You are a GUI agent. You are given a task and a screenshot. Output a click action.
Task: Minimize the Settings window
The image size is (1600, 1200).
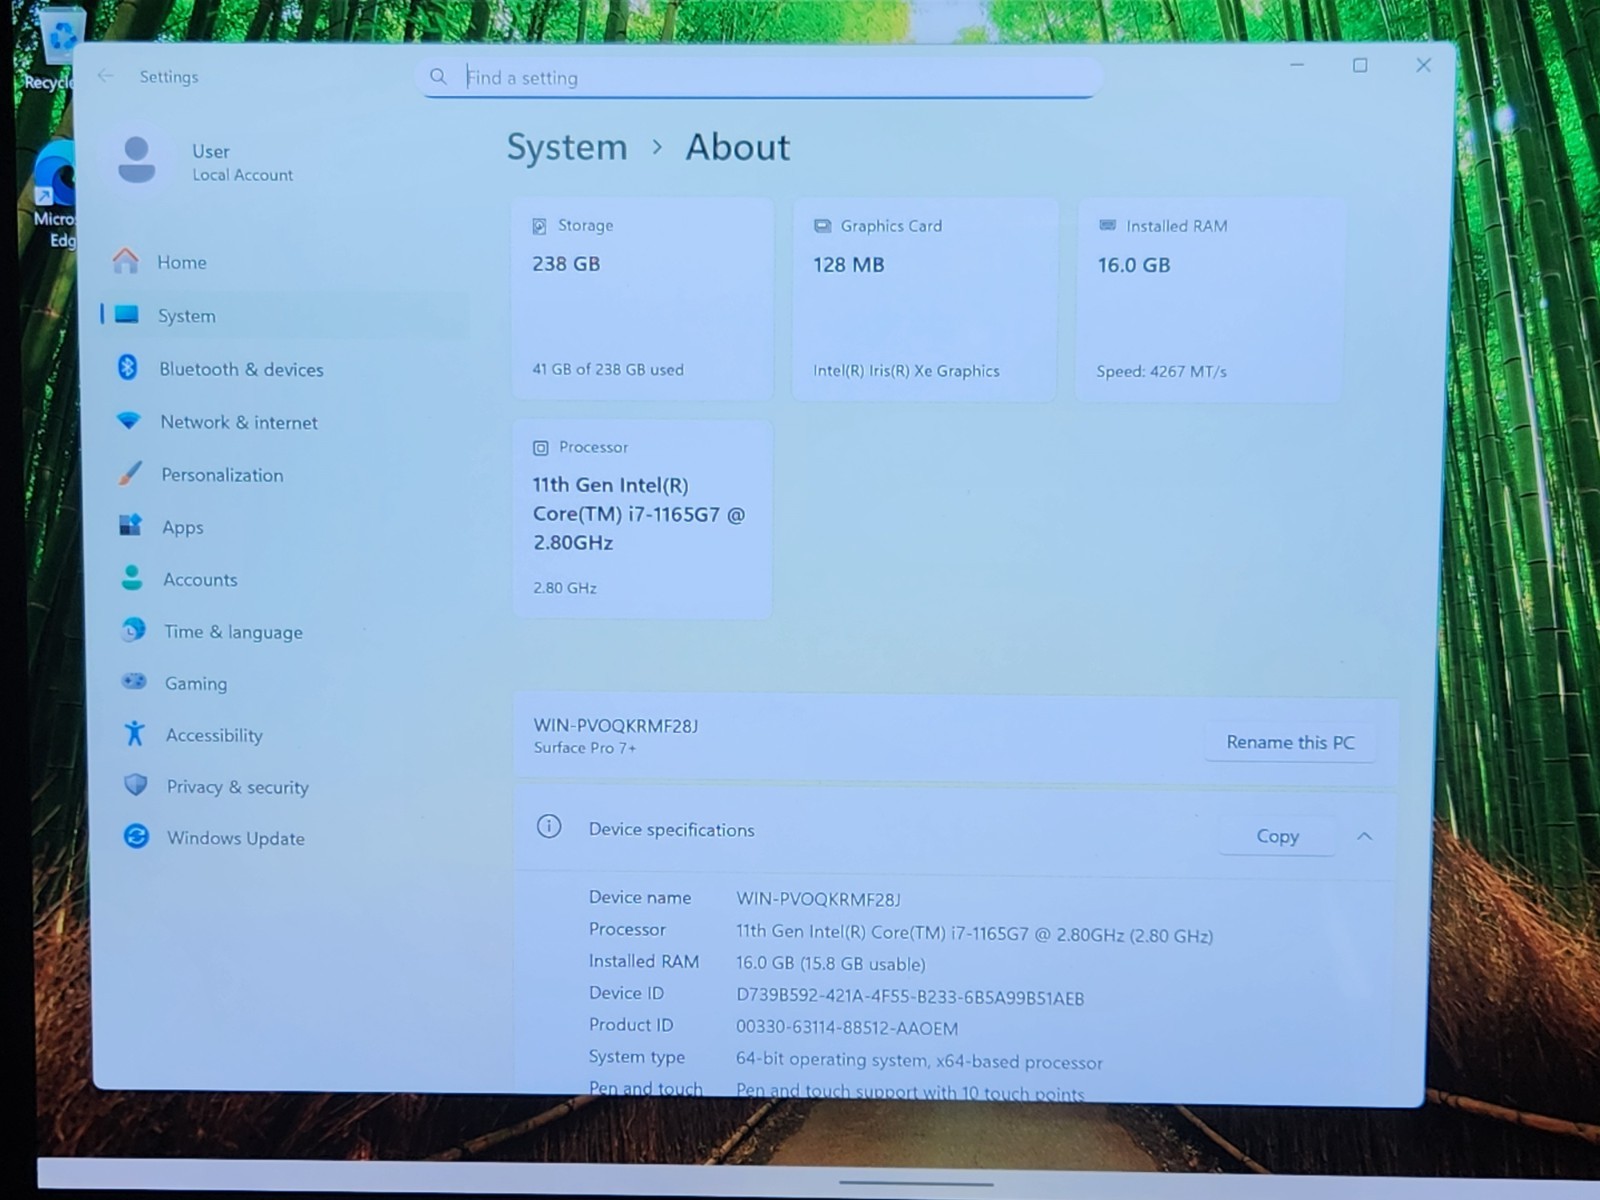pos(1297,65)
